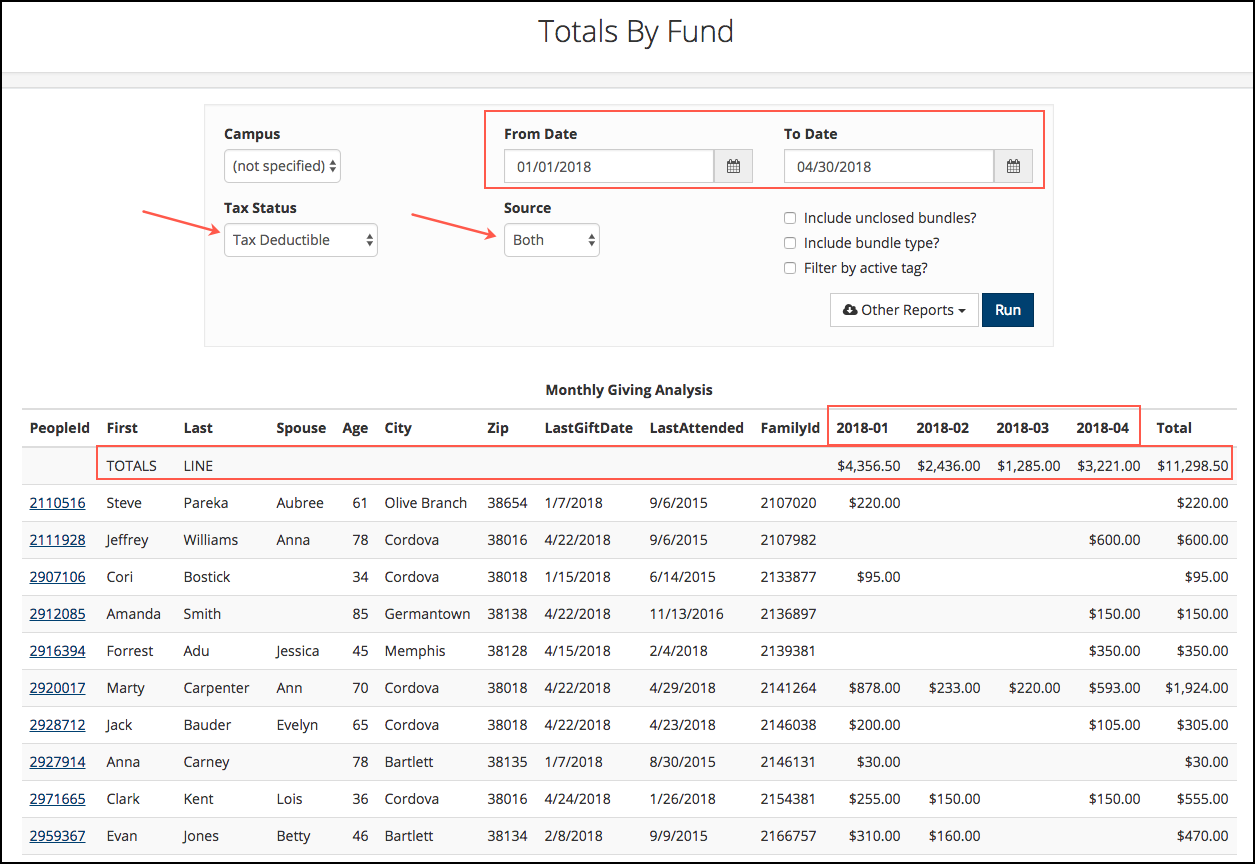This screenshot has height=864, width=1255.
Task: Open PeopleId link 2971665
Action: (x=57, y=799)
